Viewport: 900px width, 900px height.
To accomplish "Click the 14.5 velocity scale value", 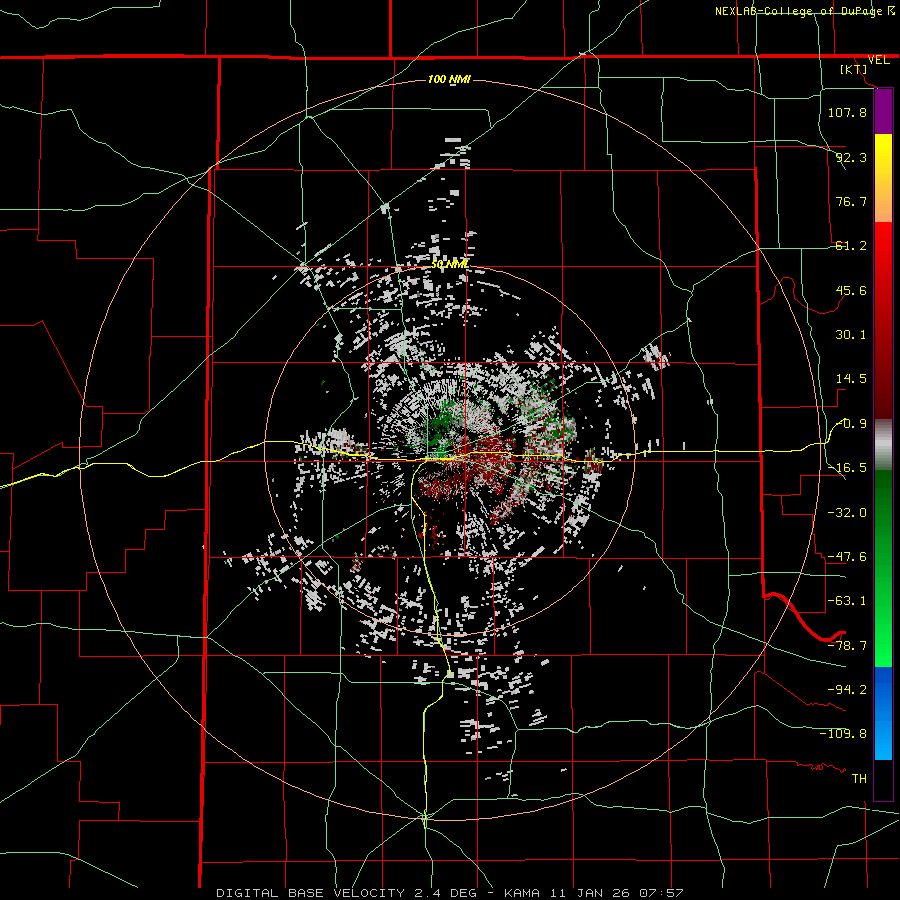I will point(851,379).
